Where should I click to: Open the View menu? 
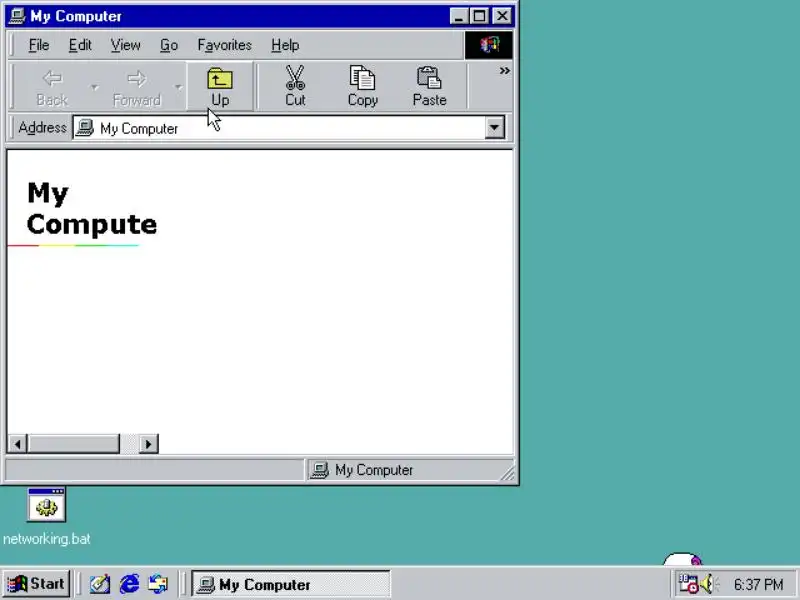(x=126, y=45)
